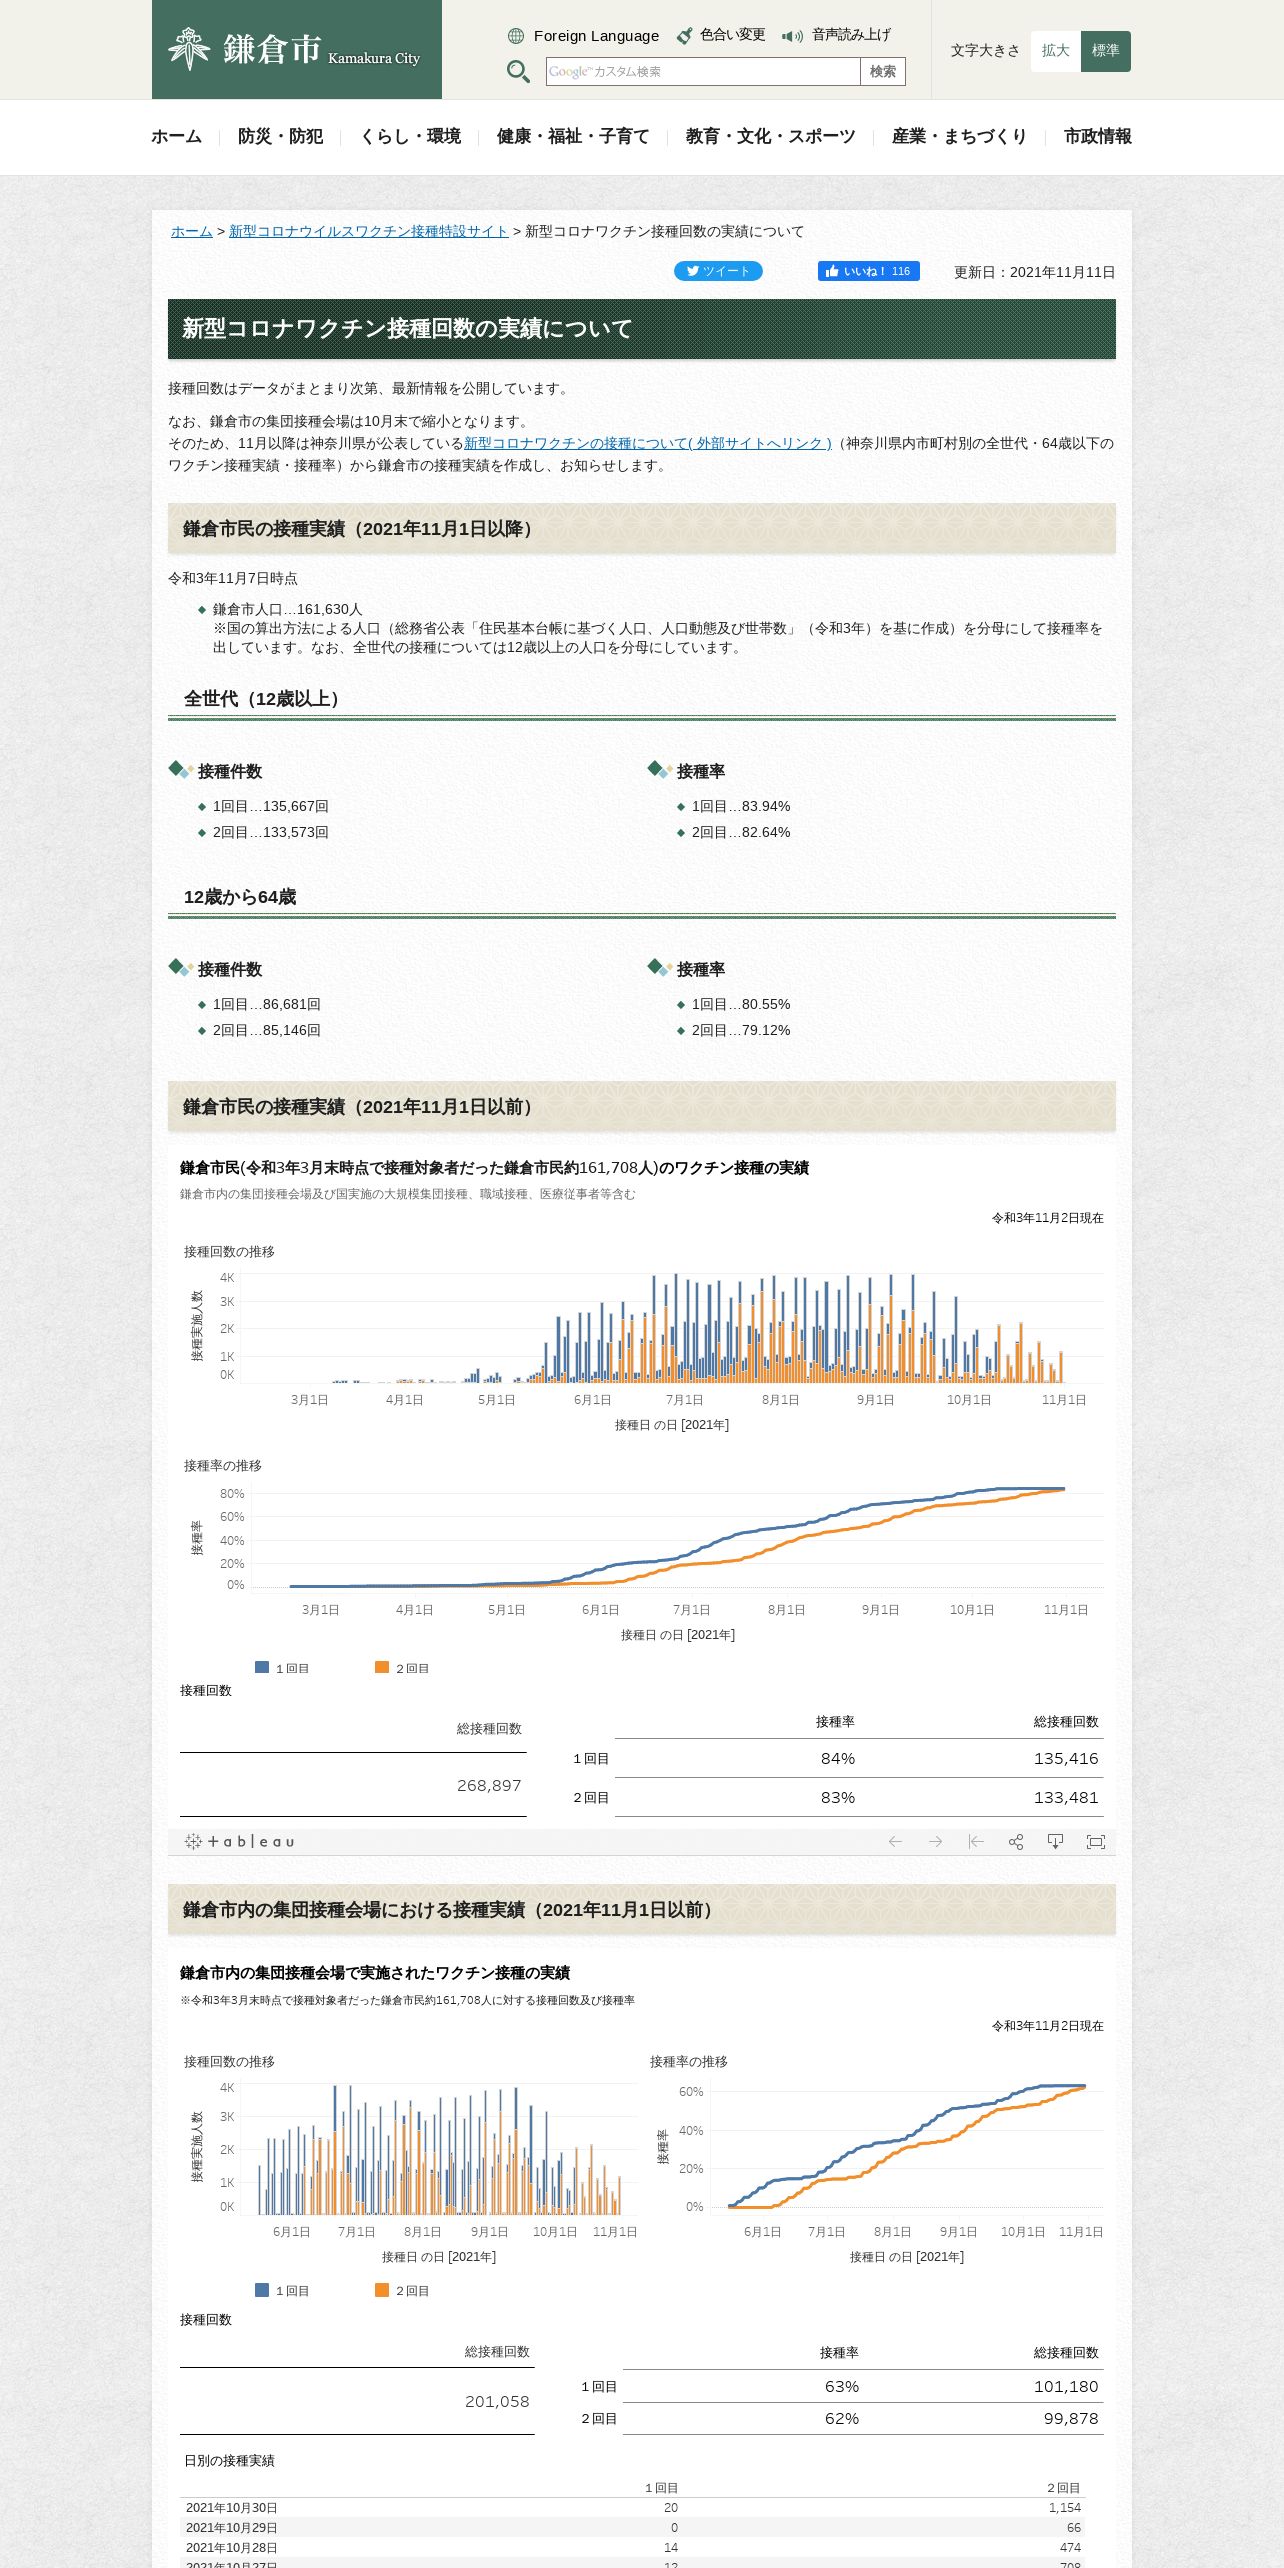The width and height of the screenshot is (1284, 2568).
Task: Click the Google custom search field
Action: tap(703, 71)
